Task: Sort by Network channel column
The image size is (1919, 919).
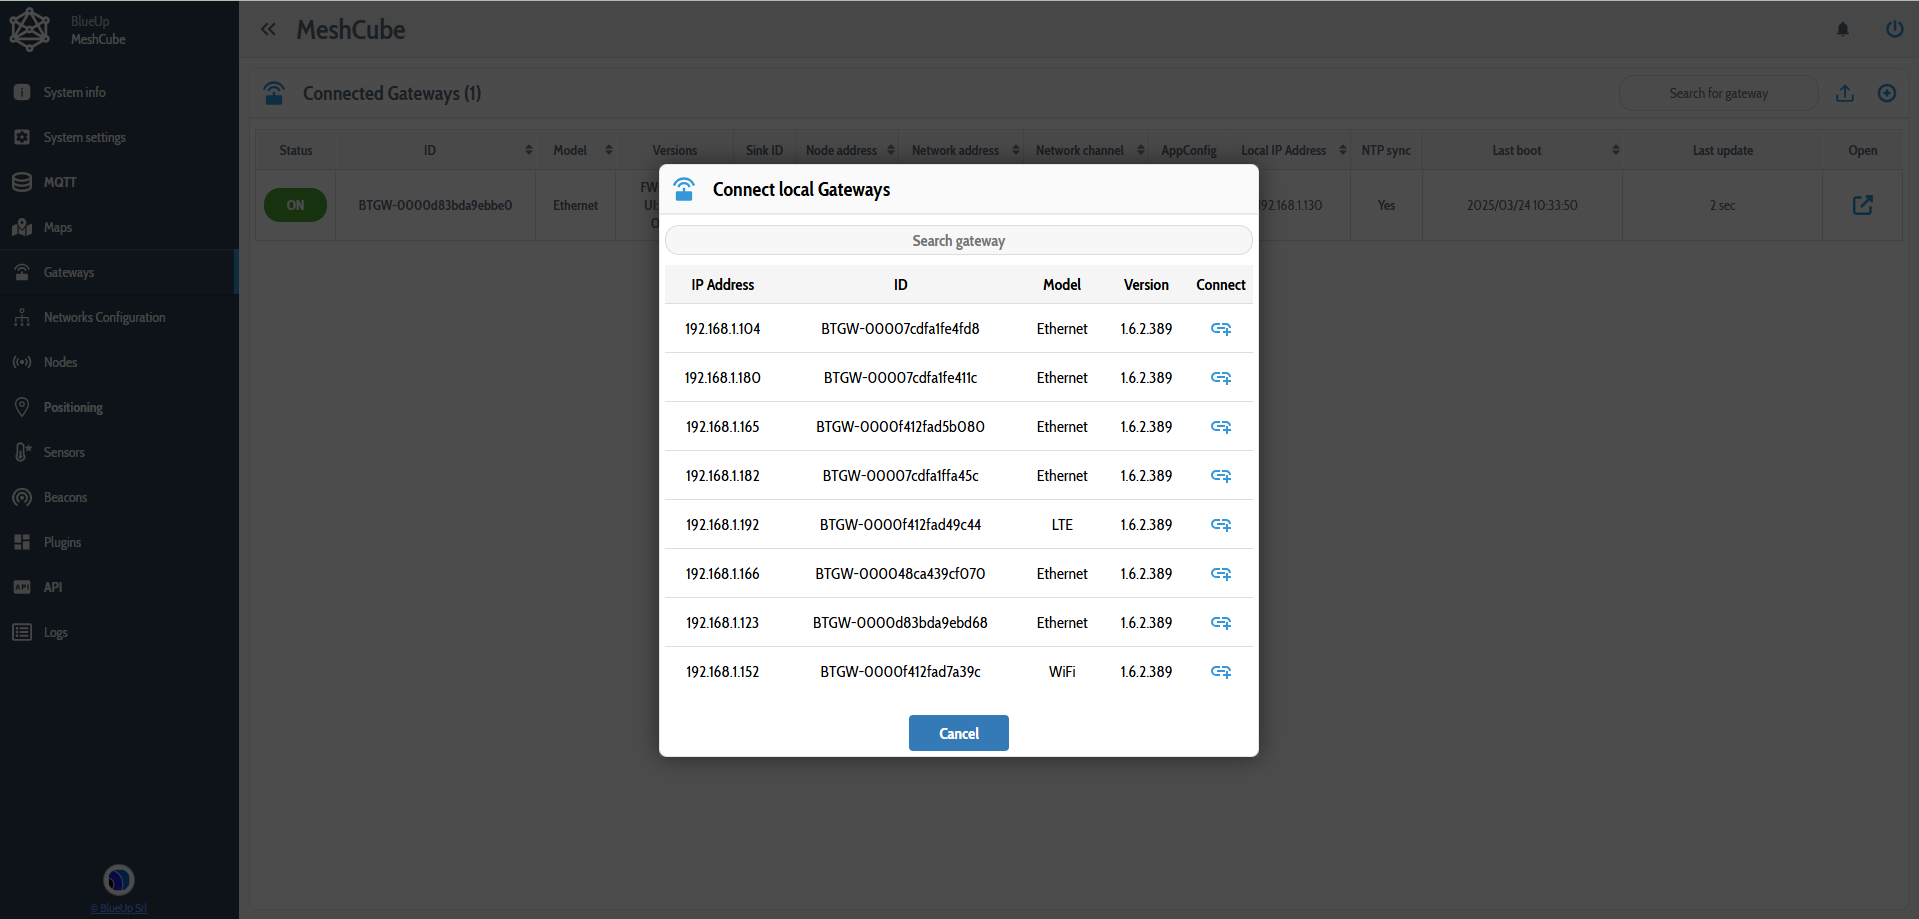Action: [x=1140, y=150]
